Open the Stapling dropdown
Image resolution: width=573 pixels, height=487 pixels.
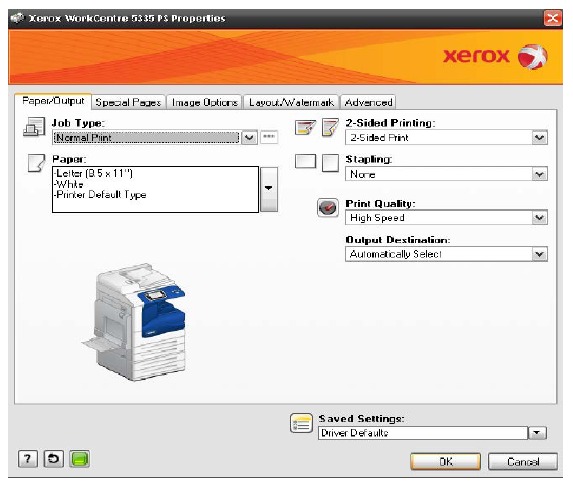tap(539, 174)
